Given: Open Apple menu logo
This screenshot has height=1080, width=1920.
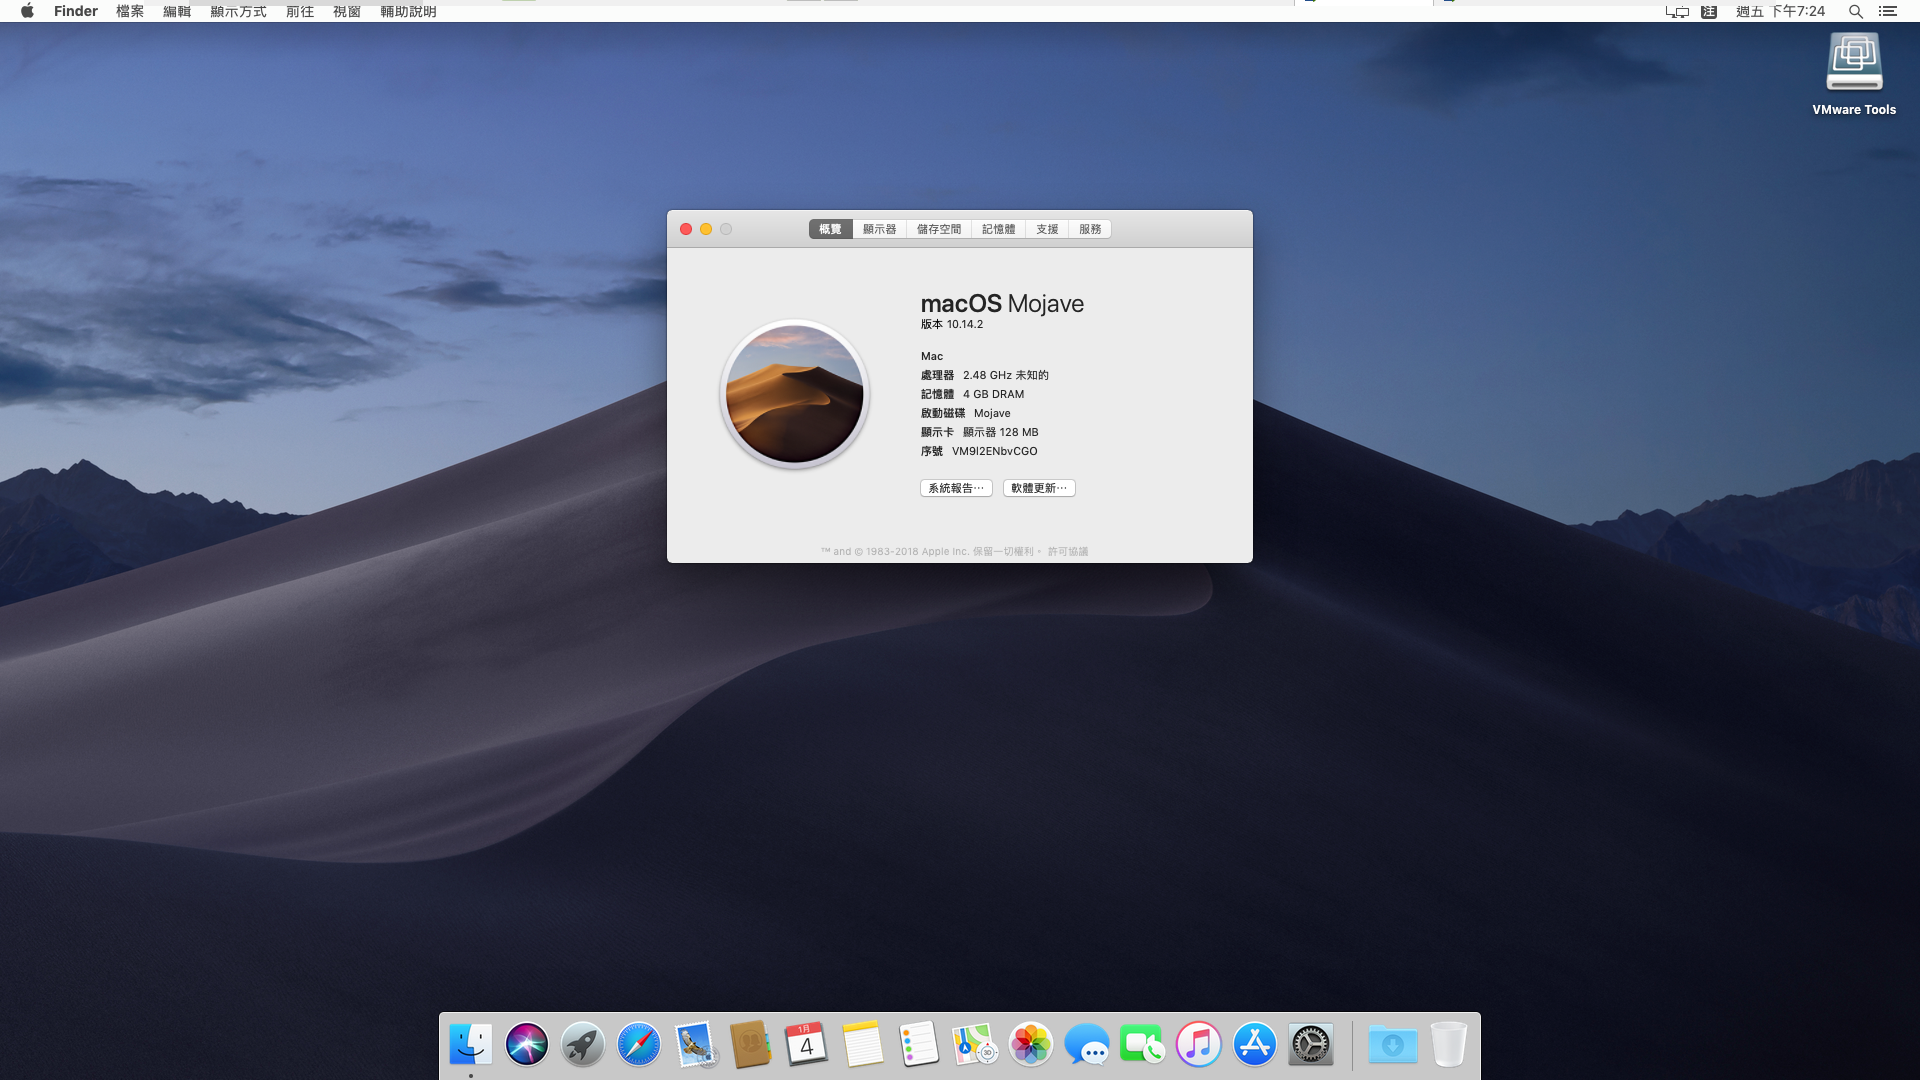Looking at the screenshot, I should tap(27, 11).
